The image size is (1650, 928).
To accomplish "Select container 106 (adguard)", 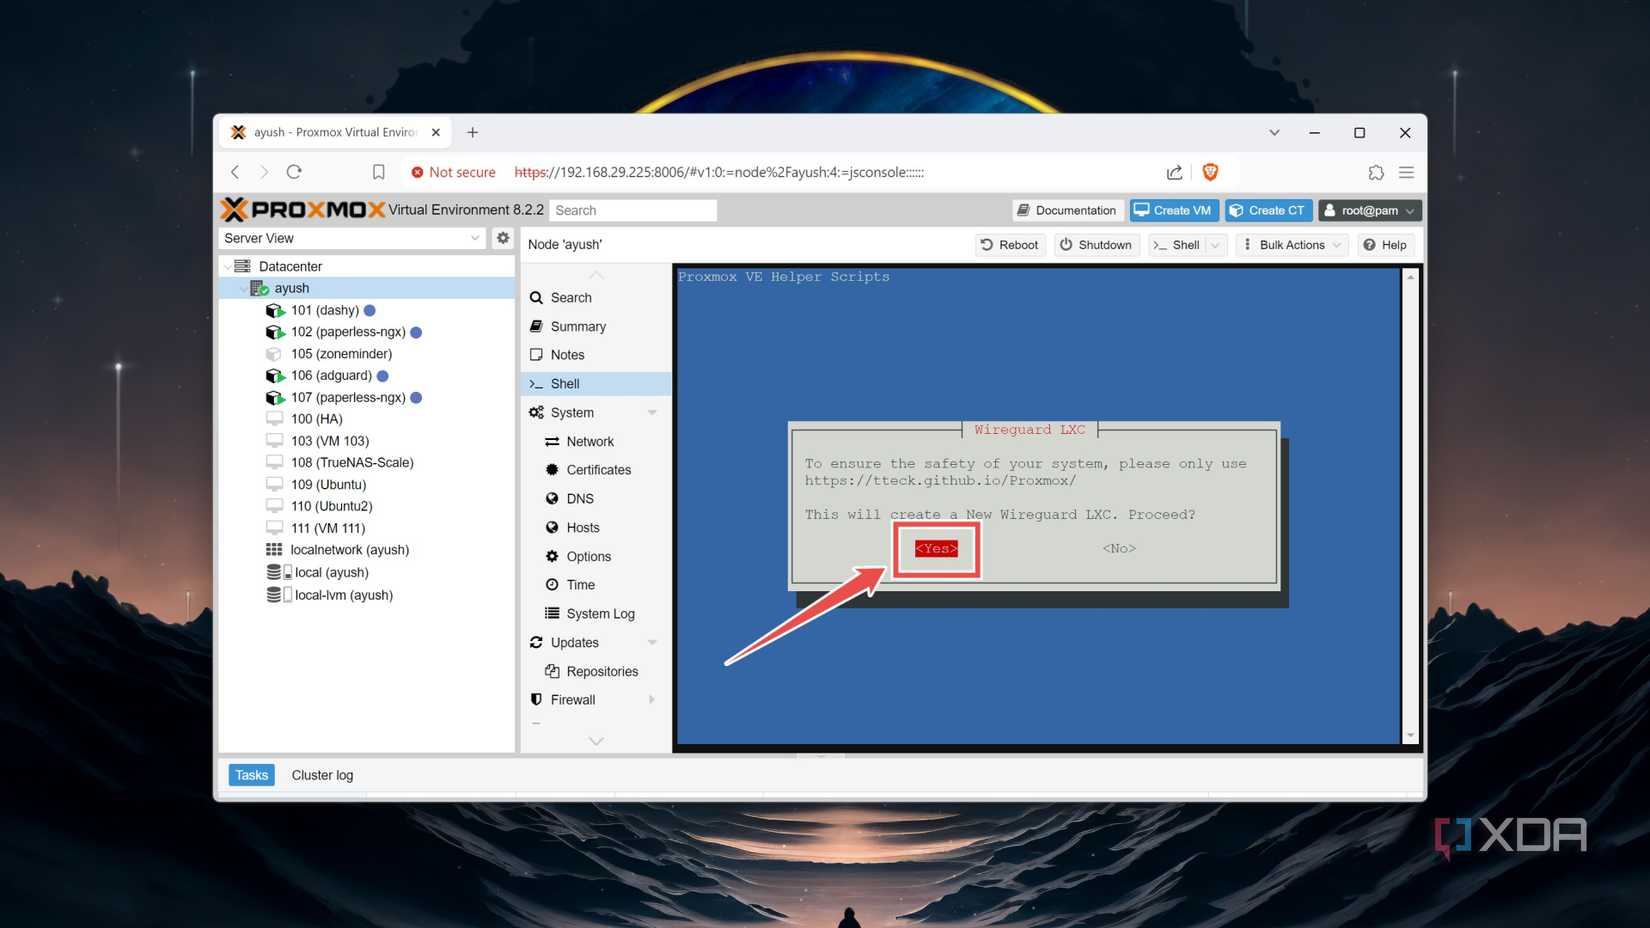I will [x=331, y=376].
